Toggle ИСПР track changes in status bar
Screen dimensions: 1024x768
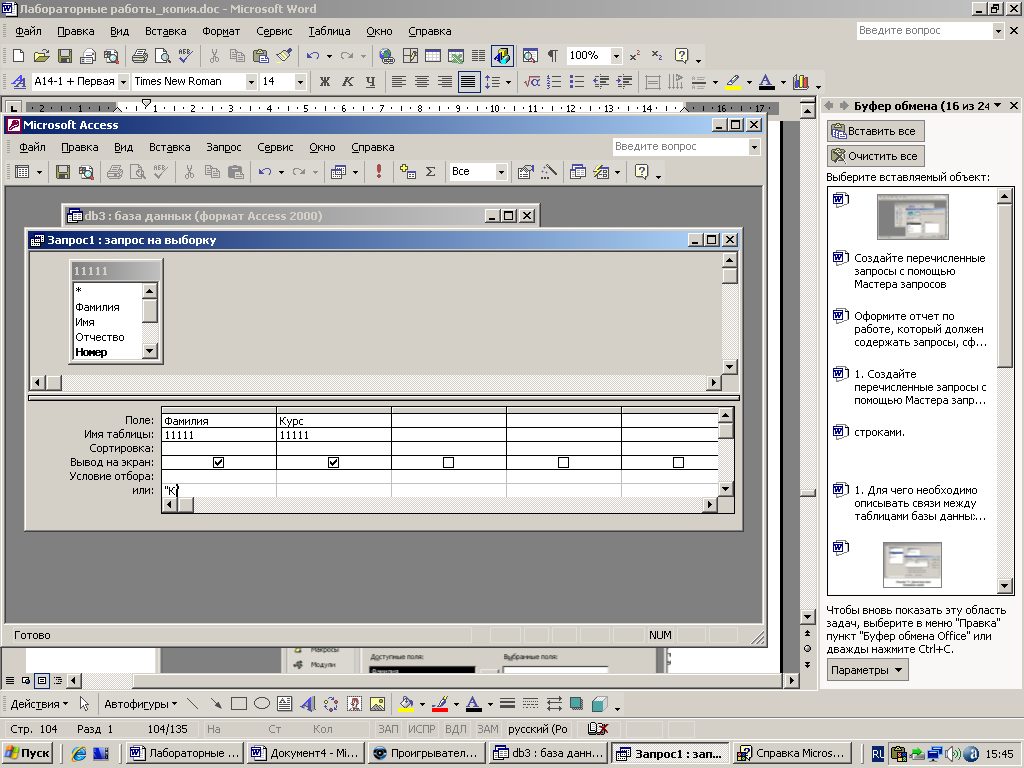coord(421,729)
